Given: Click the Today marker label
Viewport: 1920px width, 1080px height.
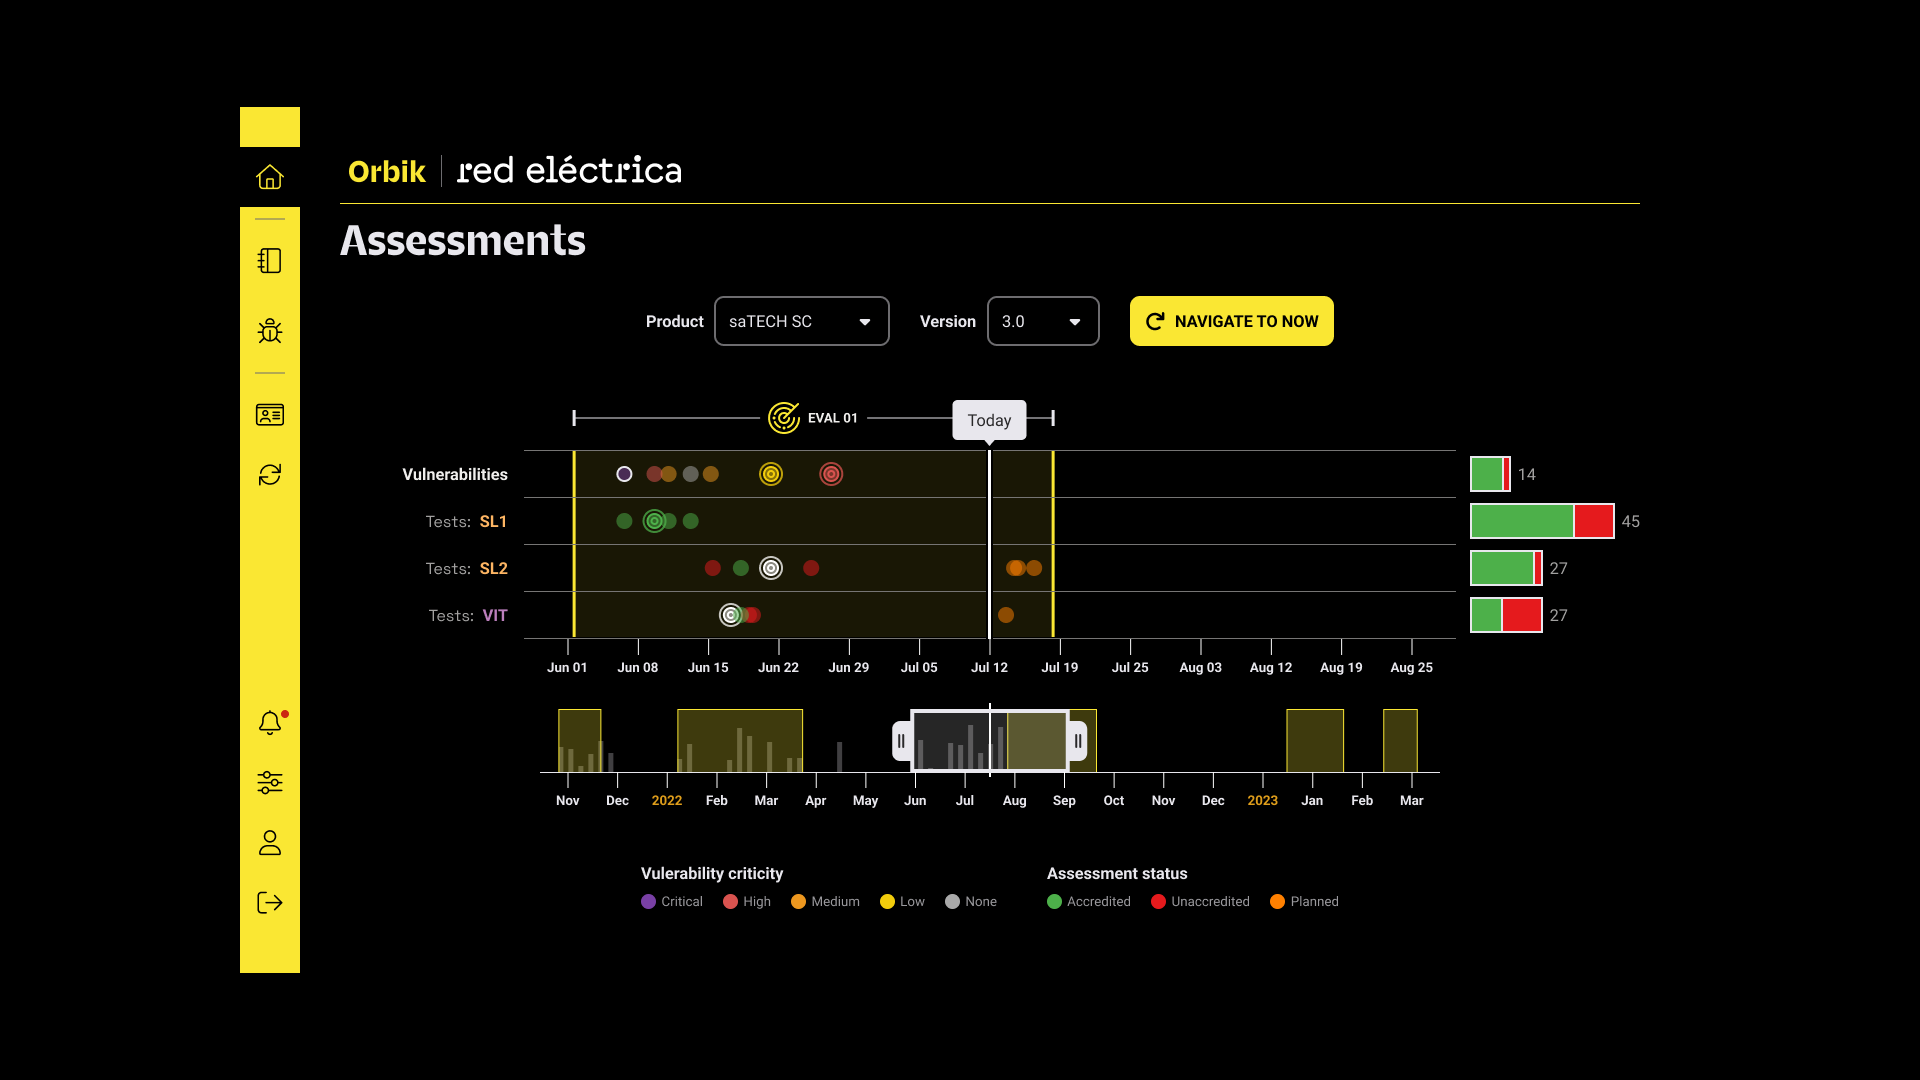Looking at the screenshot, I should click(x=989, y=420).
